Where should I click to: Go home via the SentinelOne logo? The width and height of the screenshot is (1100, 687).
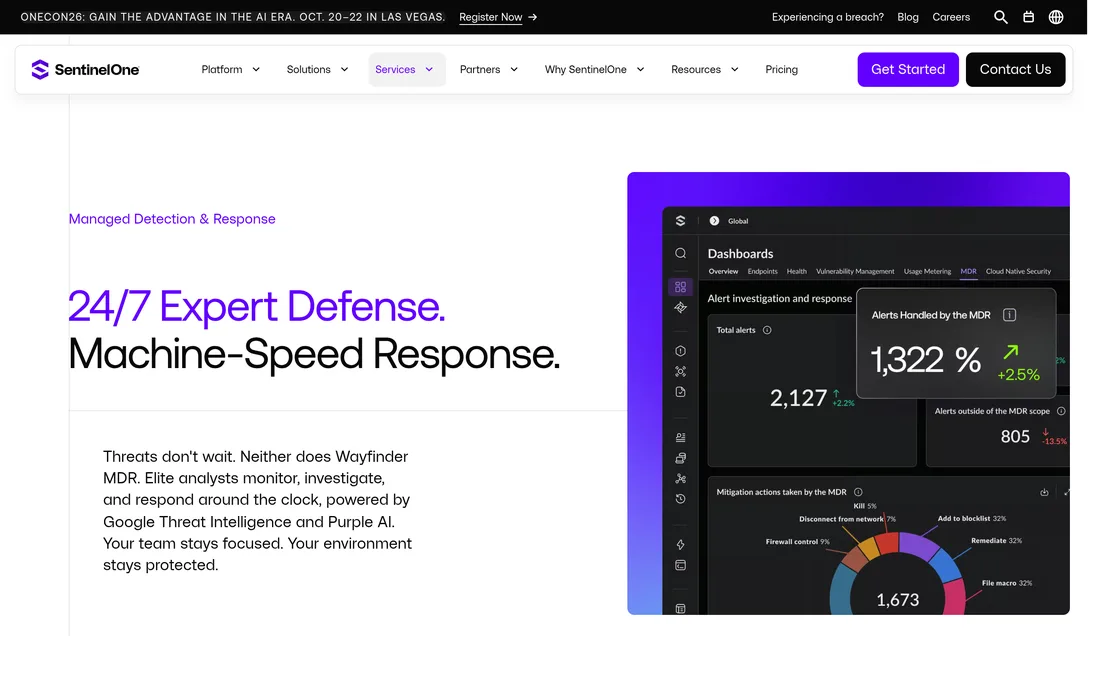click(86, 70)
